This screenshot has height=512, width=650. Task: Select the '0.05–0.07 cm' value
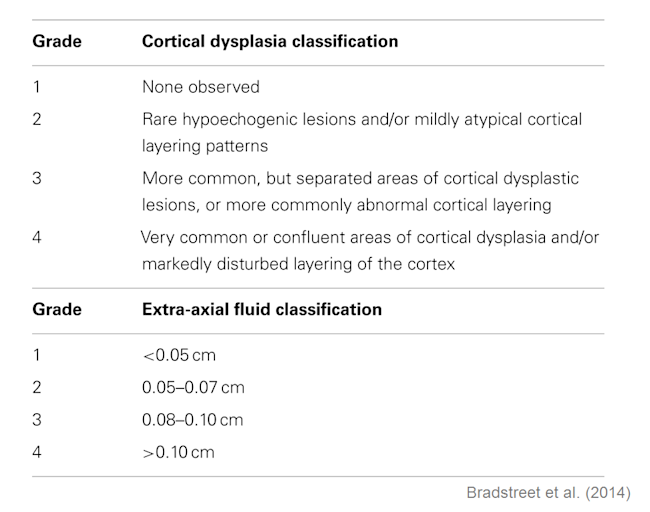coord(193,388)
